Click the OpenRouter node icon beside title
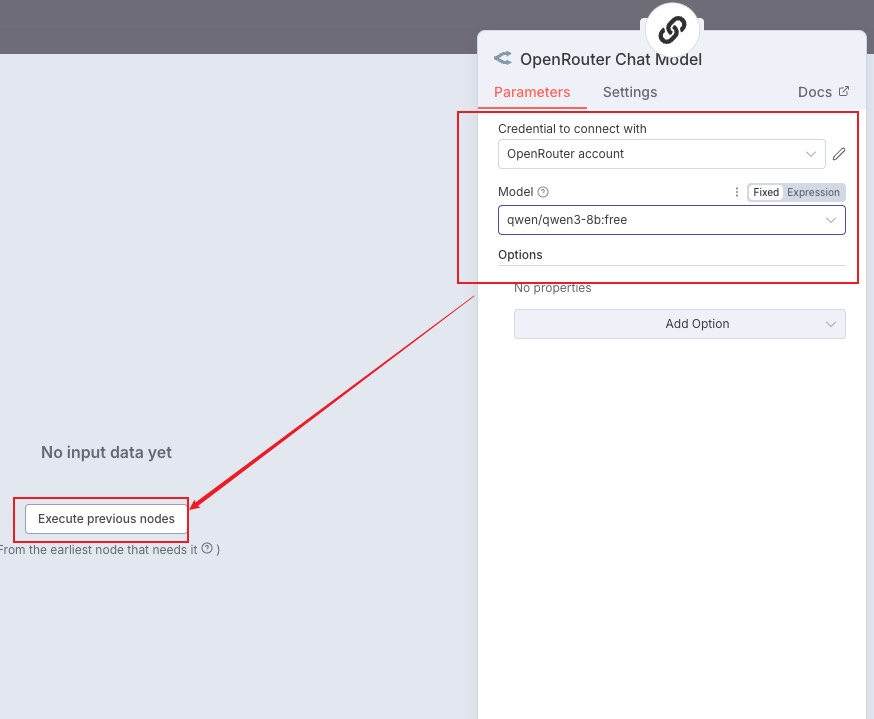 (x=503, y=59)
